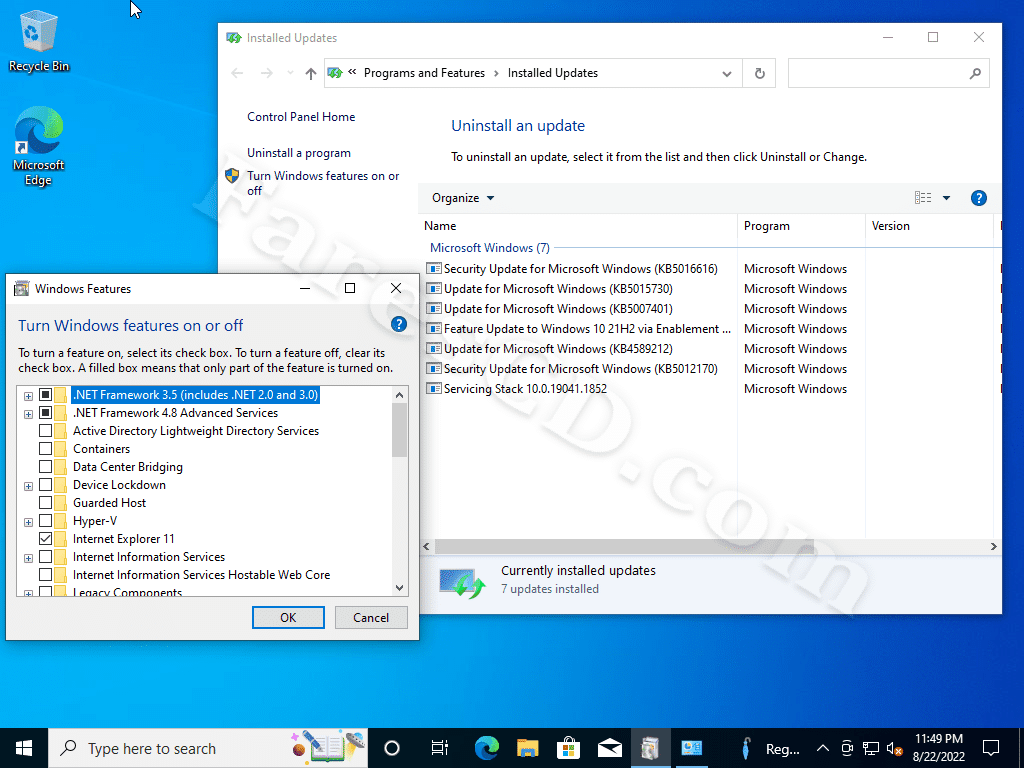1024x768 pixels.
Task: Click the weather news widget in search box
Action: tap(328, 746)
